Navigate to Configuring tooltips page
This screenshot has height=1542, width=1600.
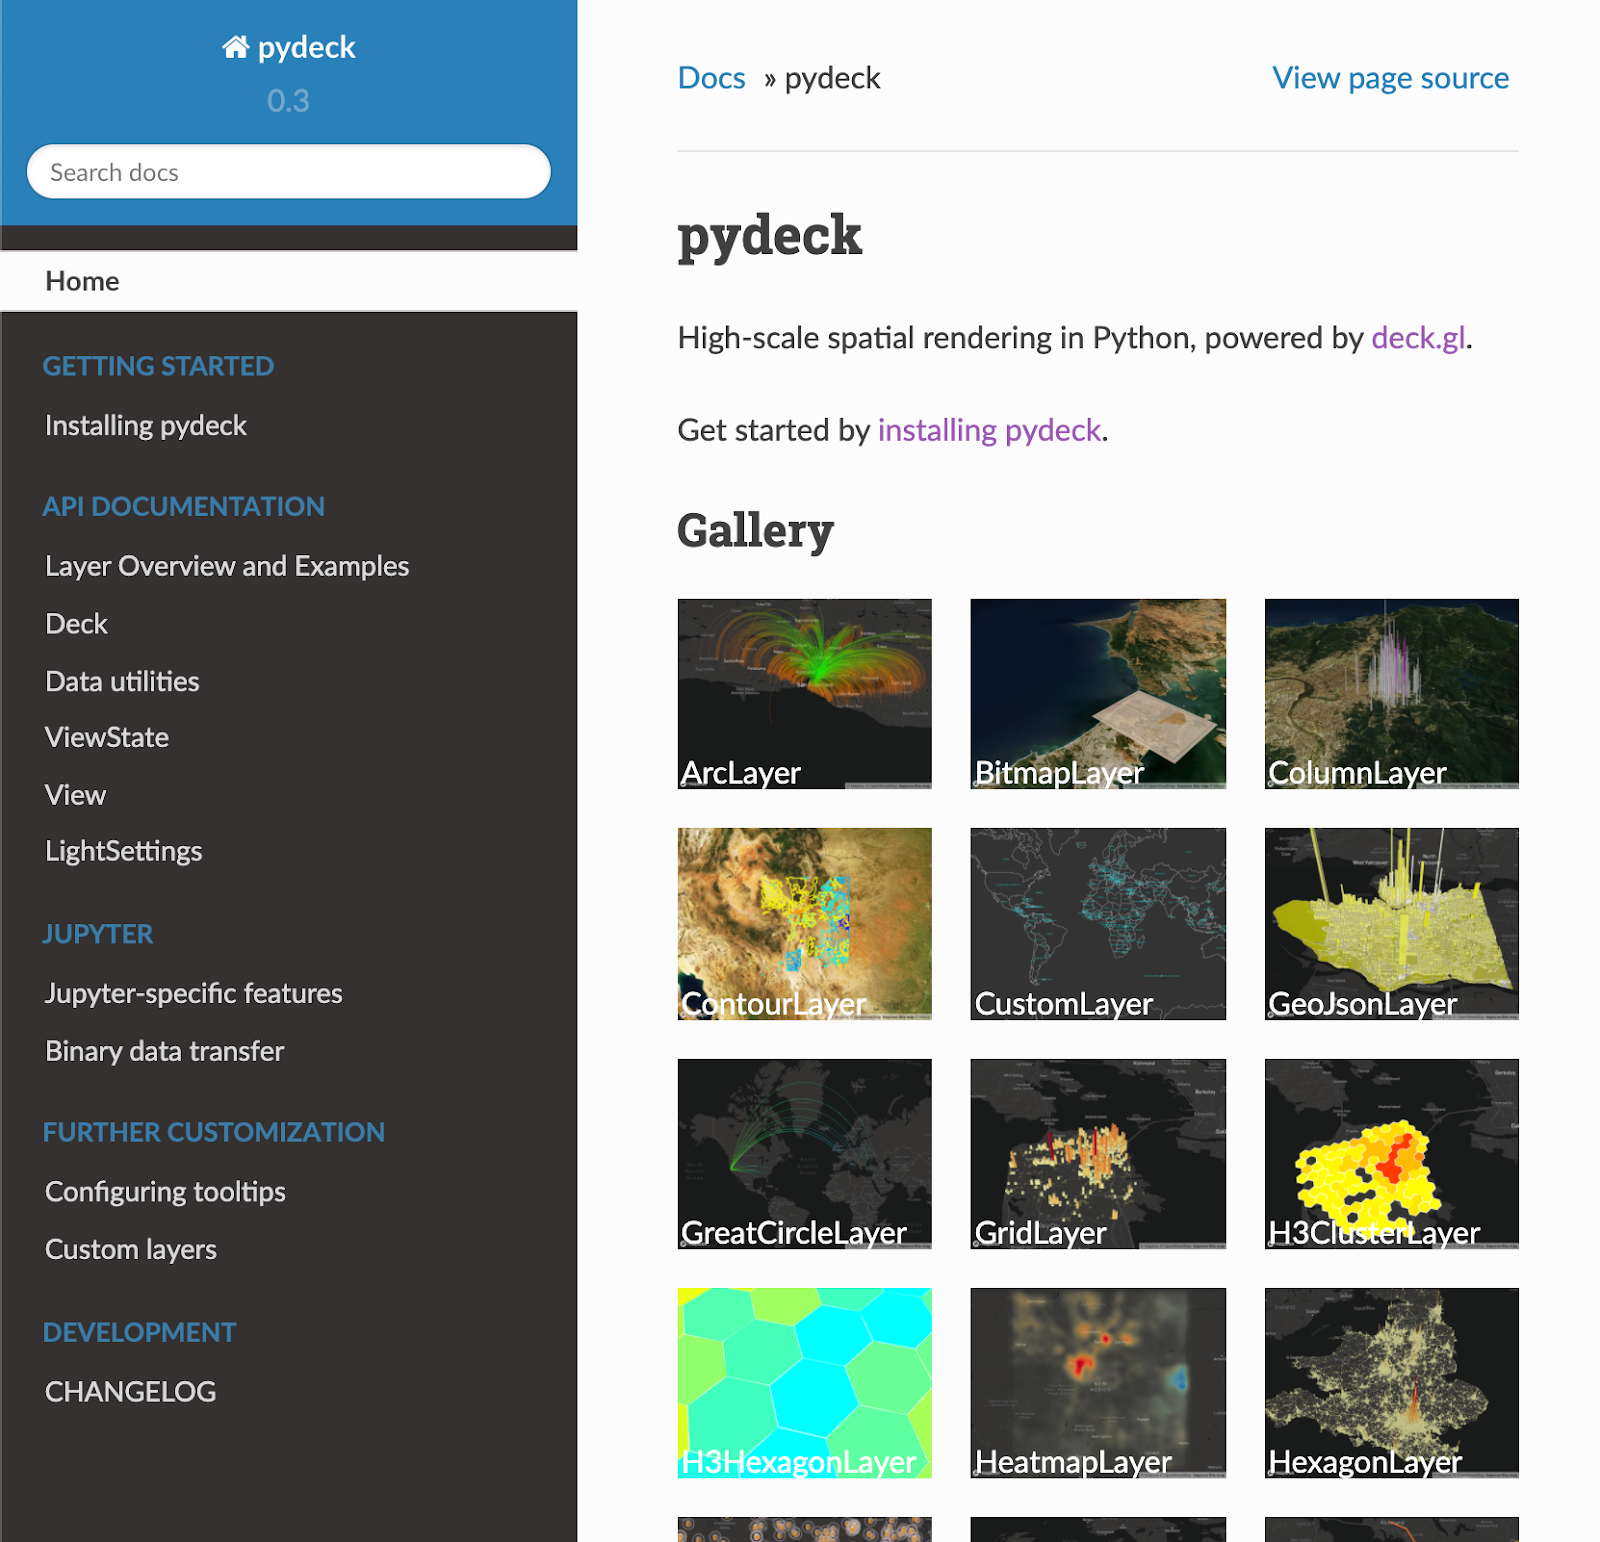coord(164,1191)
